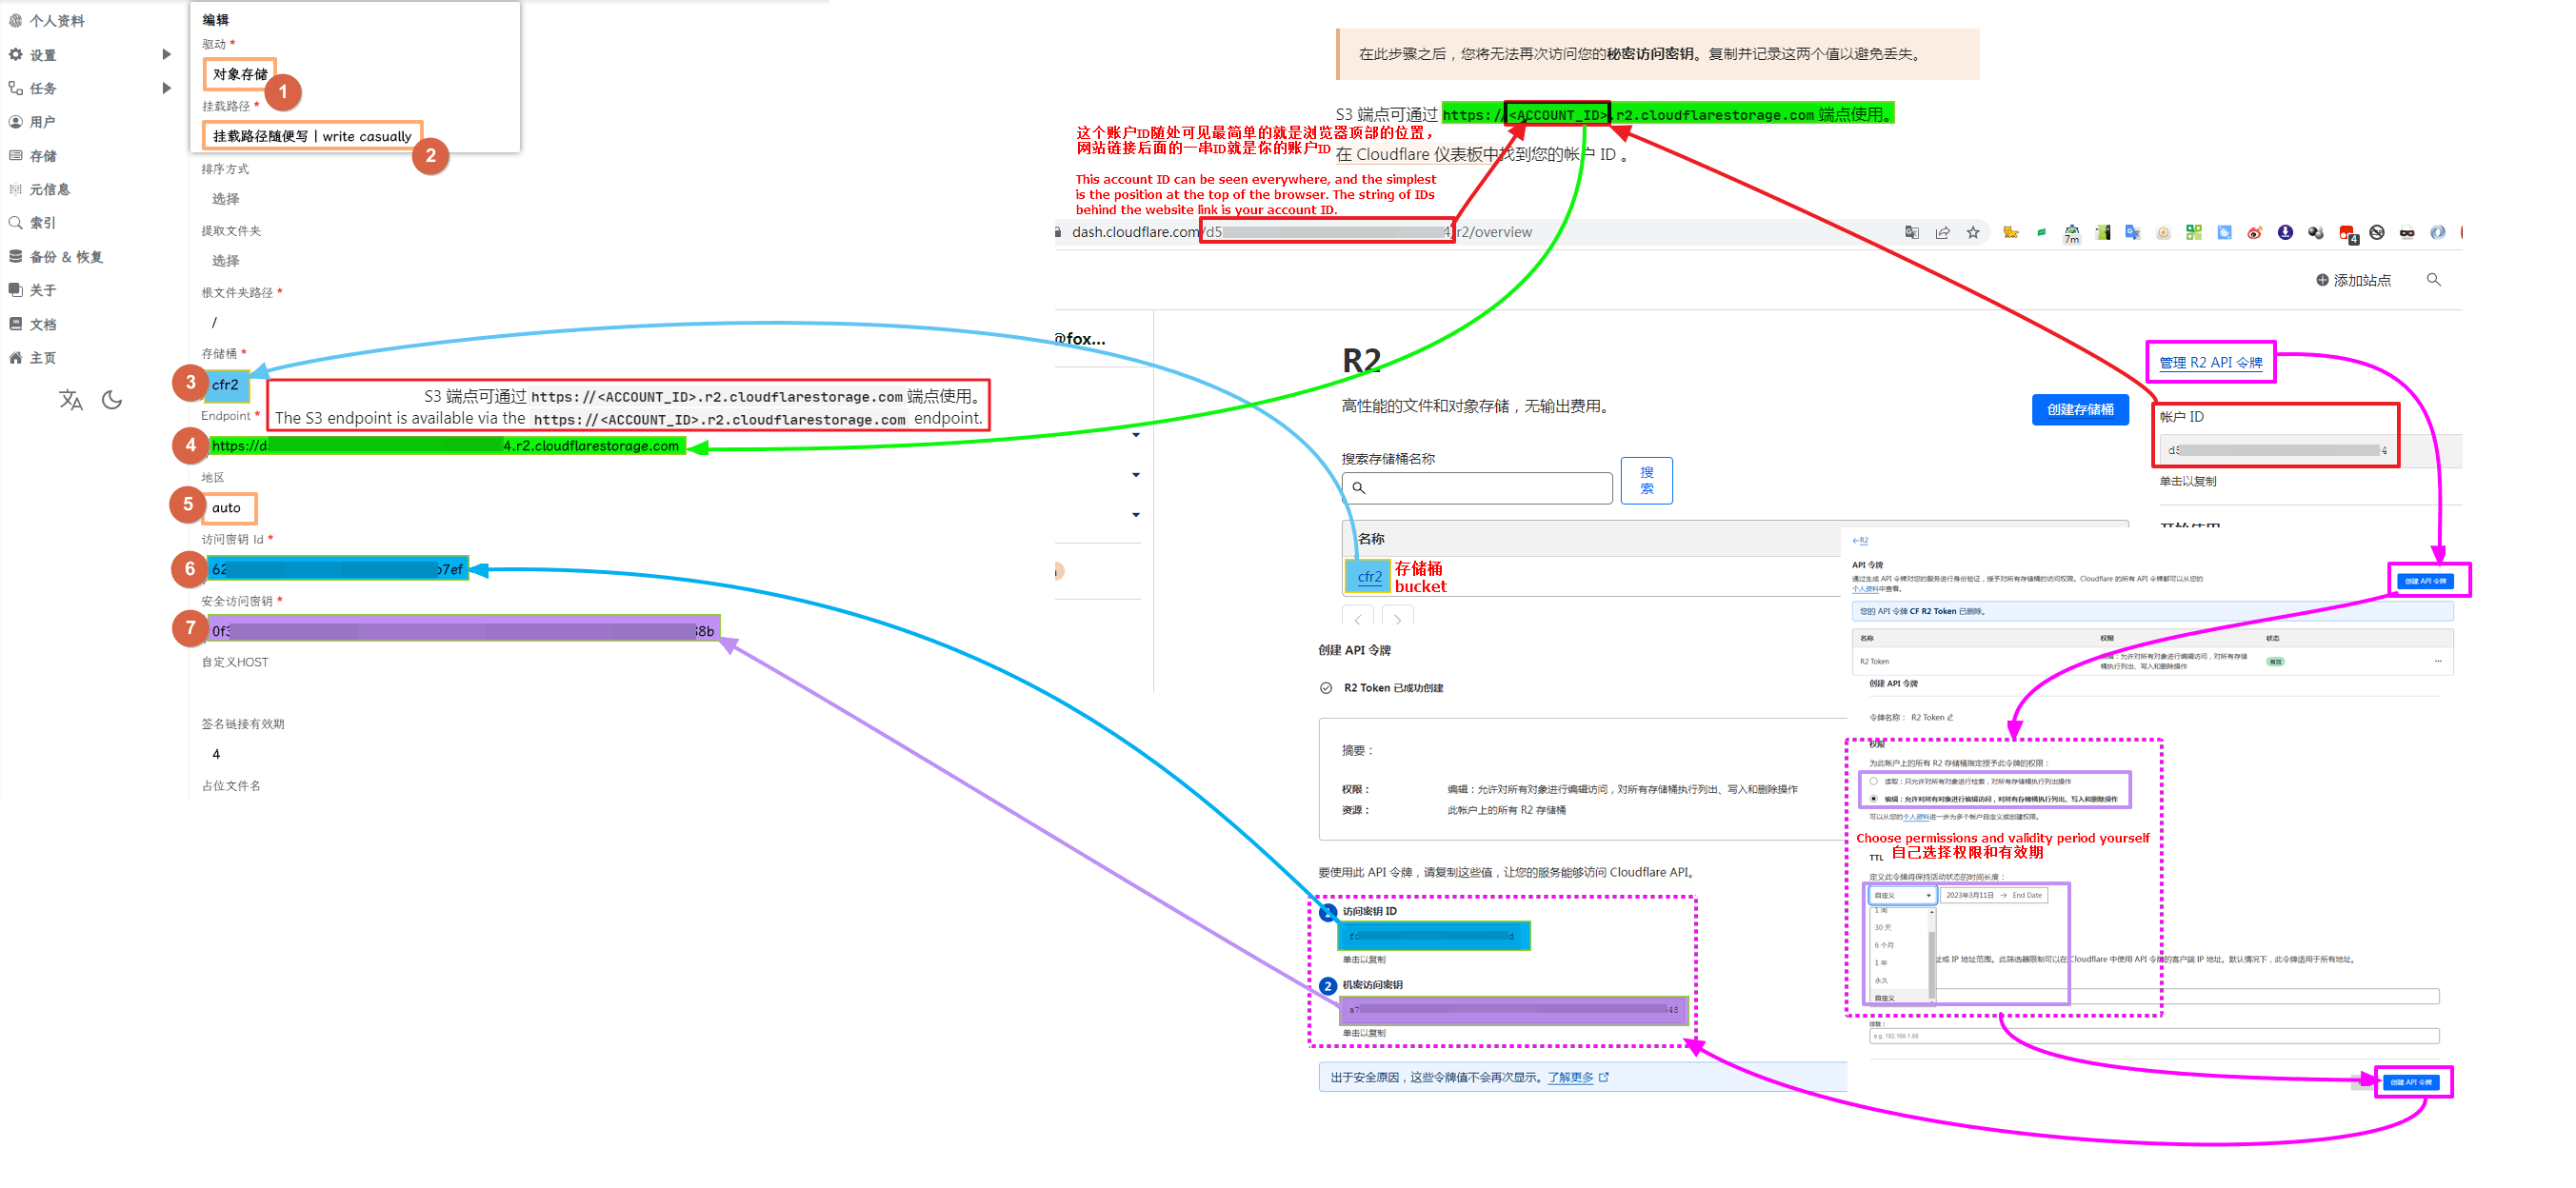Image resolution: width=2576 pixels, height=1188 pixels.
Task: Click the blue 创建存储桶 button
Action: point(2080,409)
